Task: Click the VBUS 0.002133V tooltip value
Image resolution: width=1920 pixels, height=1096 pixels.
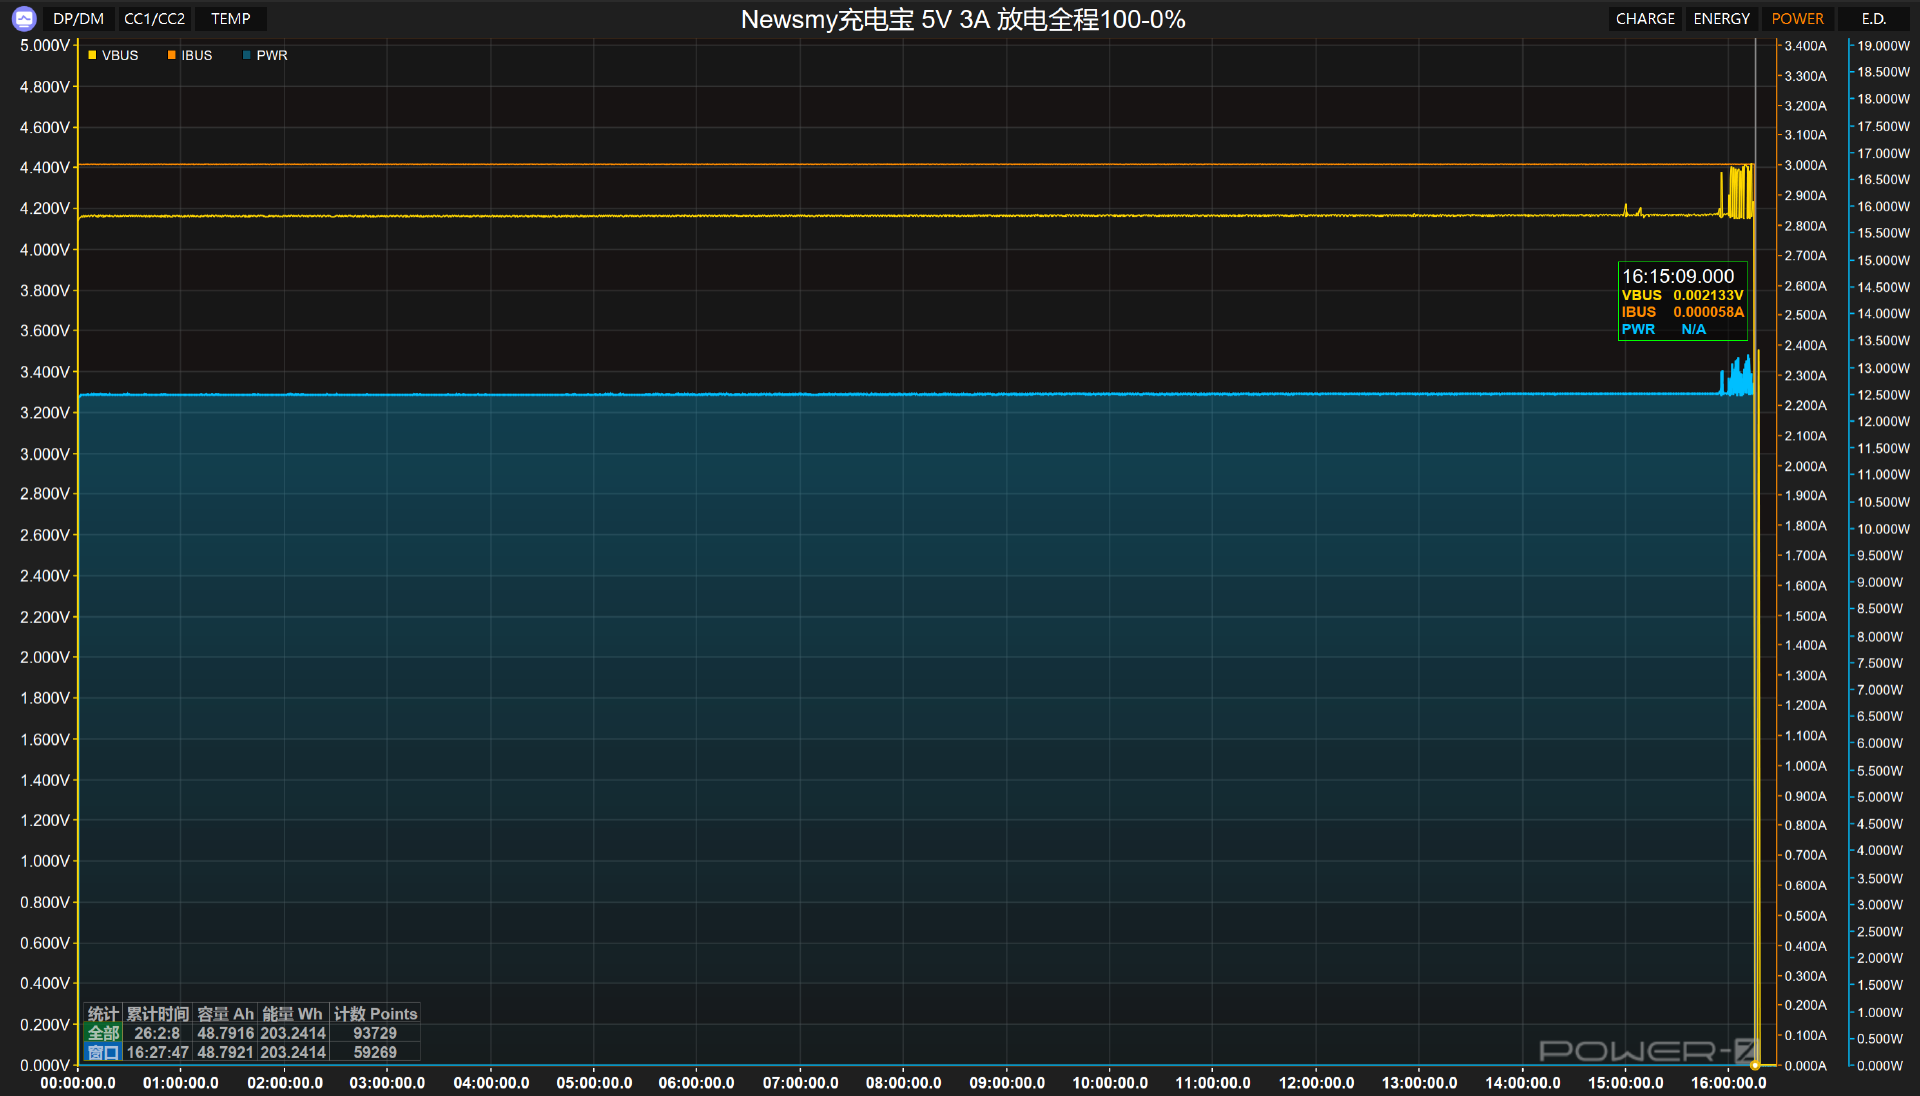Action: (x=1682, y=295)
